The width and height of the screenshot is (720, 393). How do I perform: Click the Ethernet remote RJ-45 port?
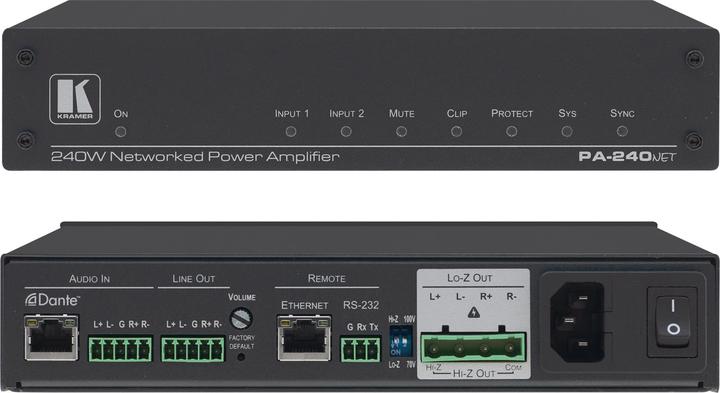304,338
